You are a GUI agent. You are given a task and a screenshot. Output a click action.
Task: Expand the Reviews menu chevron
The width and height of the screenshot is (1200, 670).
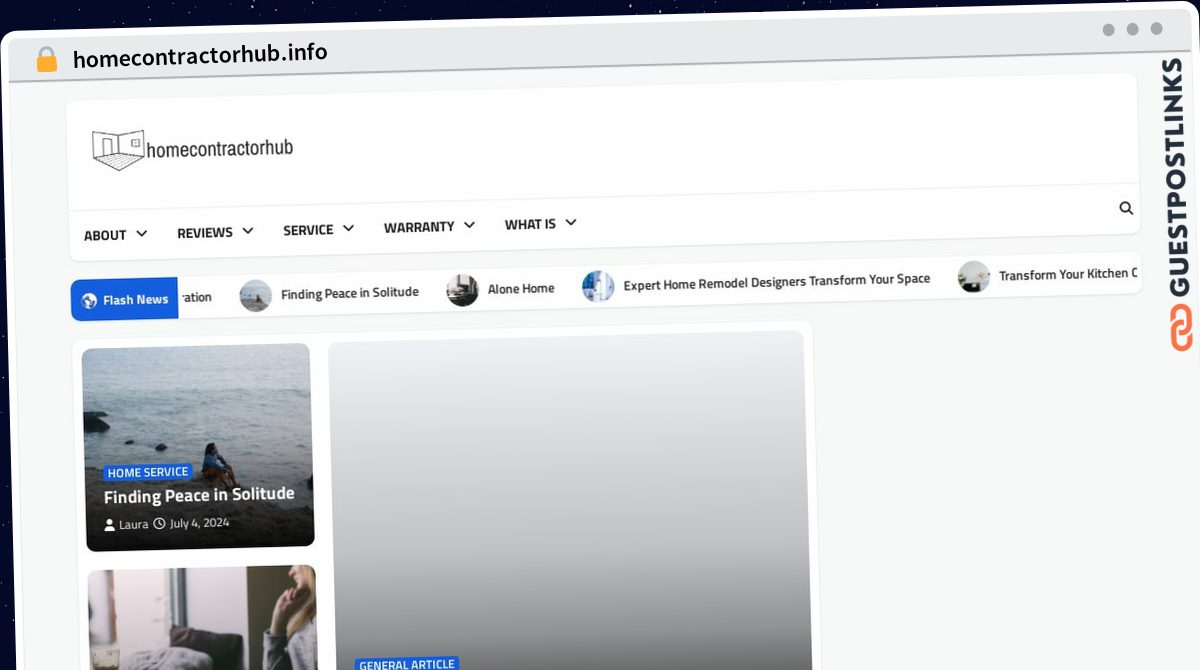point(247,231)
